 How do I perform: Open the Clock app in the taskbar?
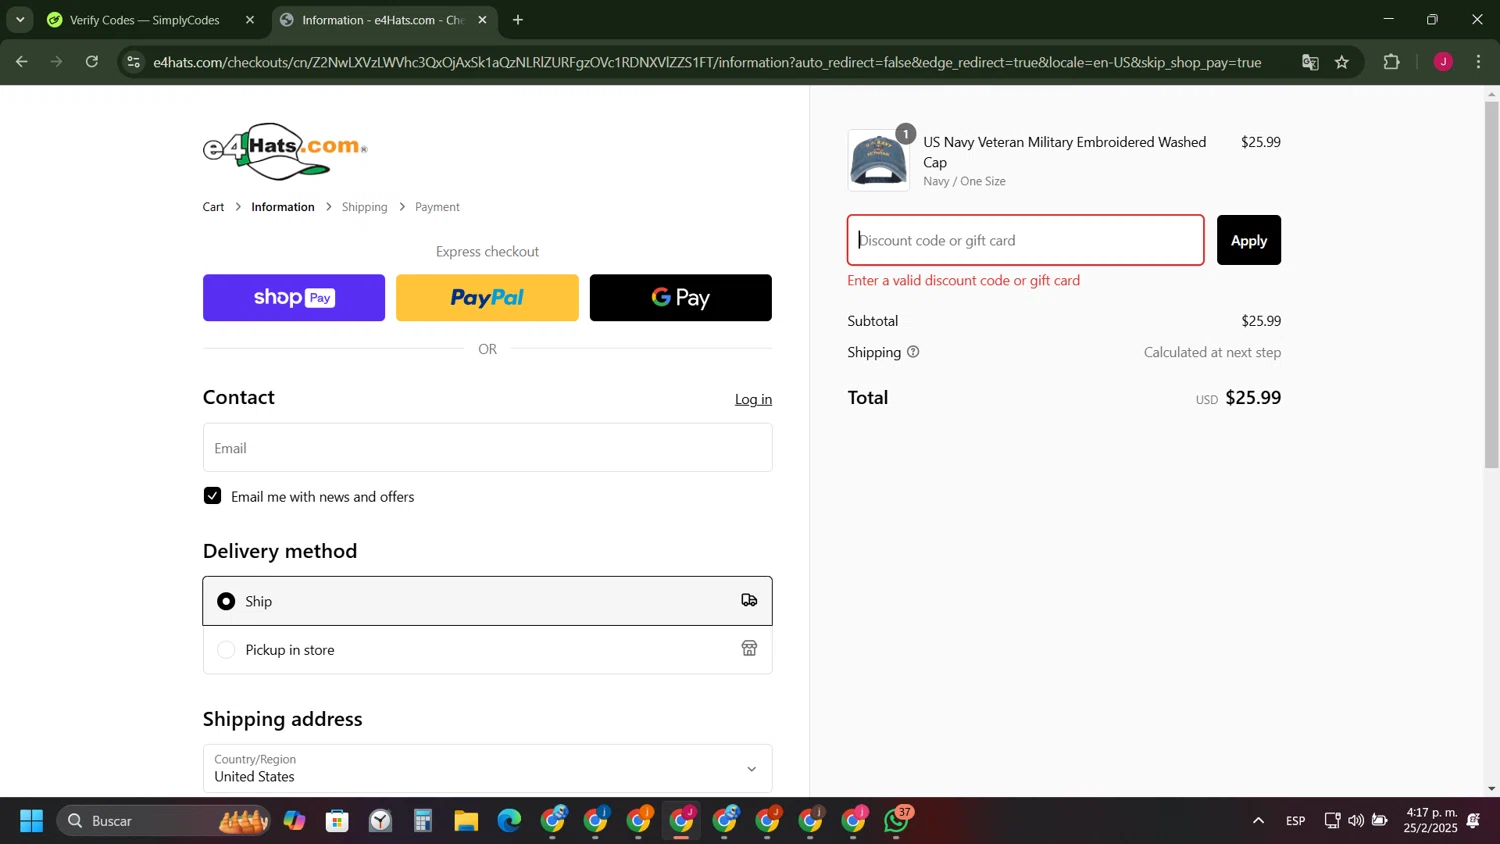380,821
